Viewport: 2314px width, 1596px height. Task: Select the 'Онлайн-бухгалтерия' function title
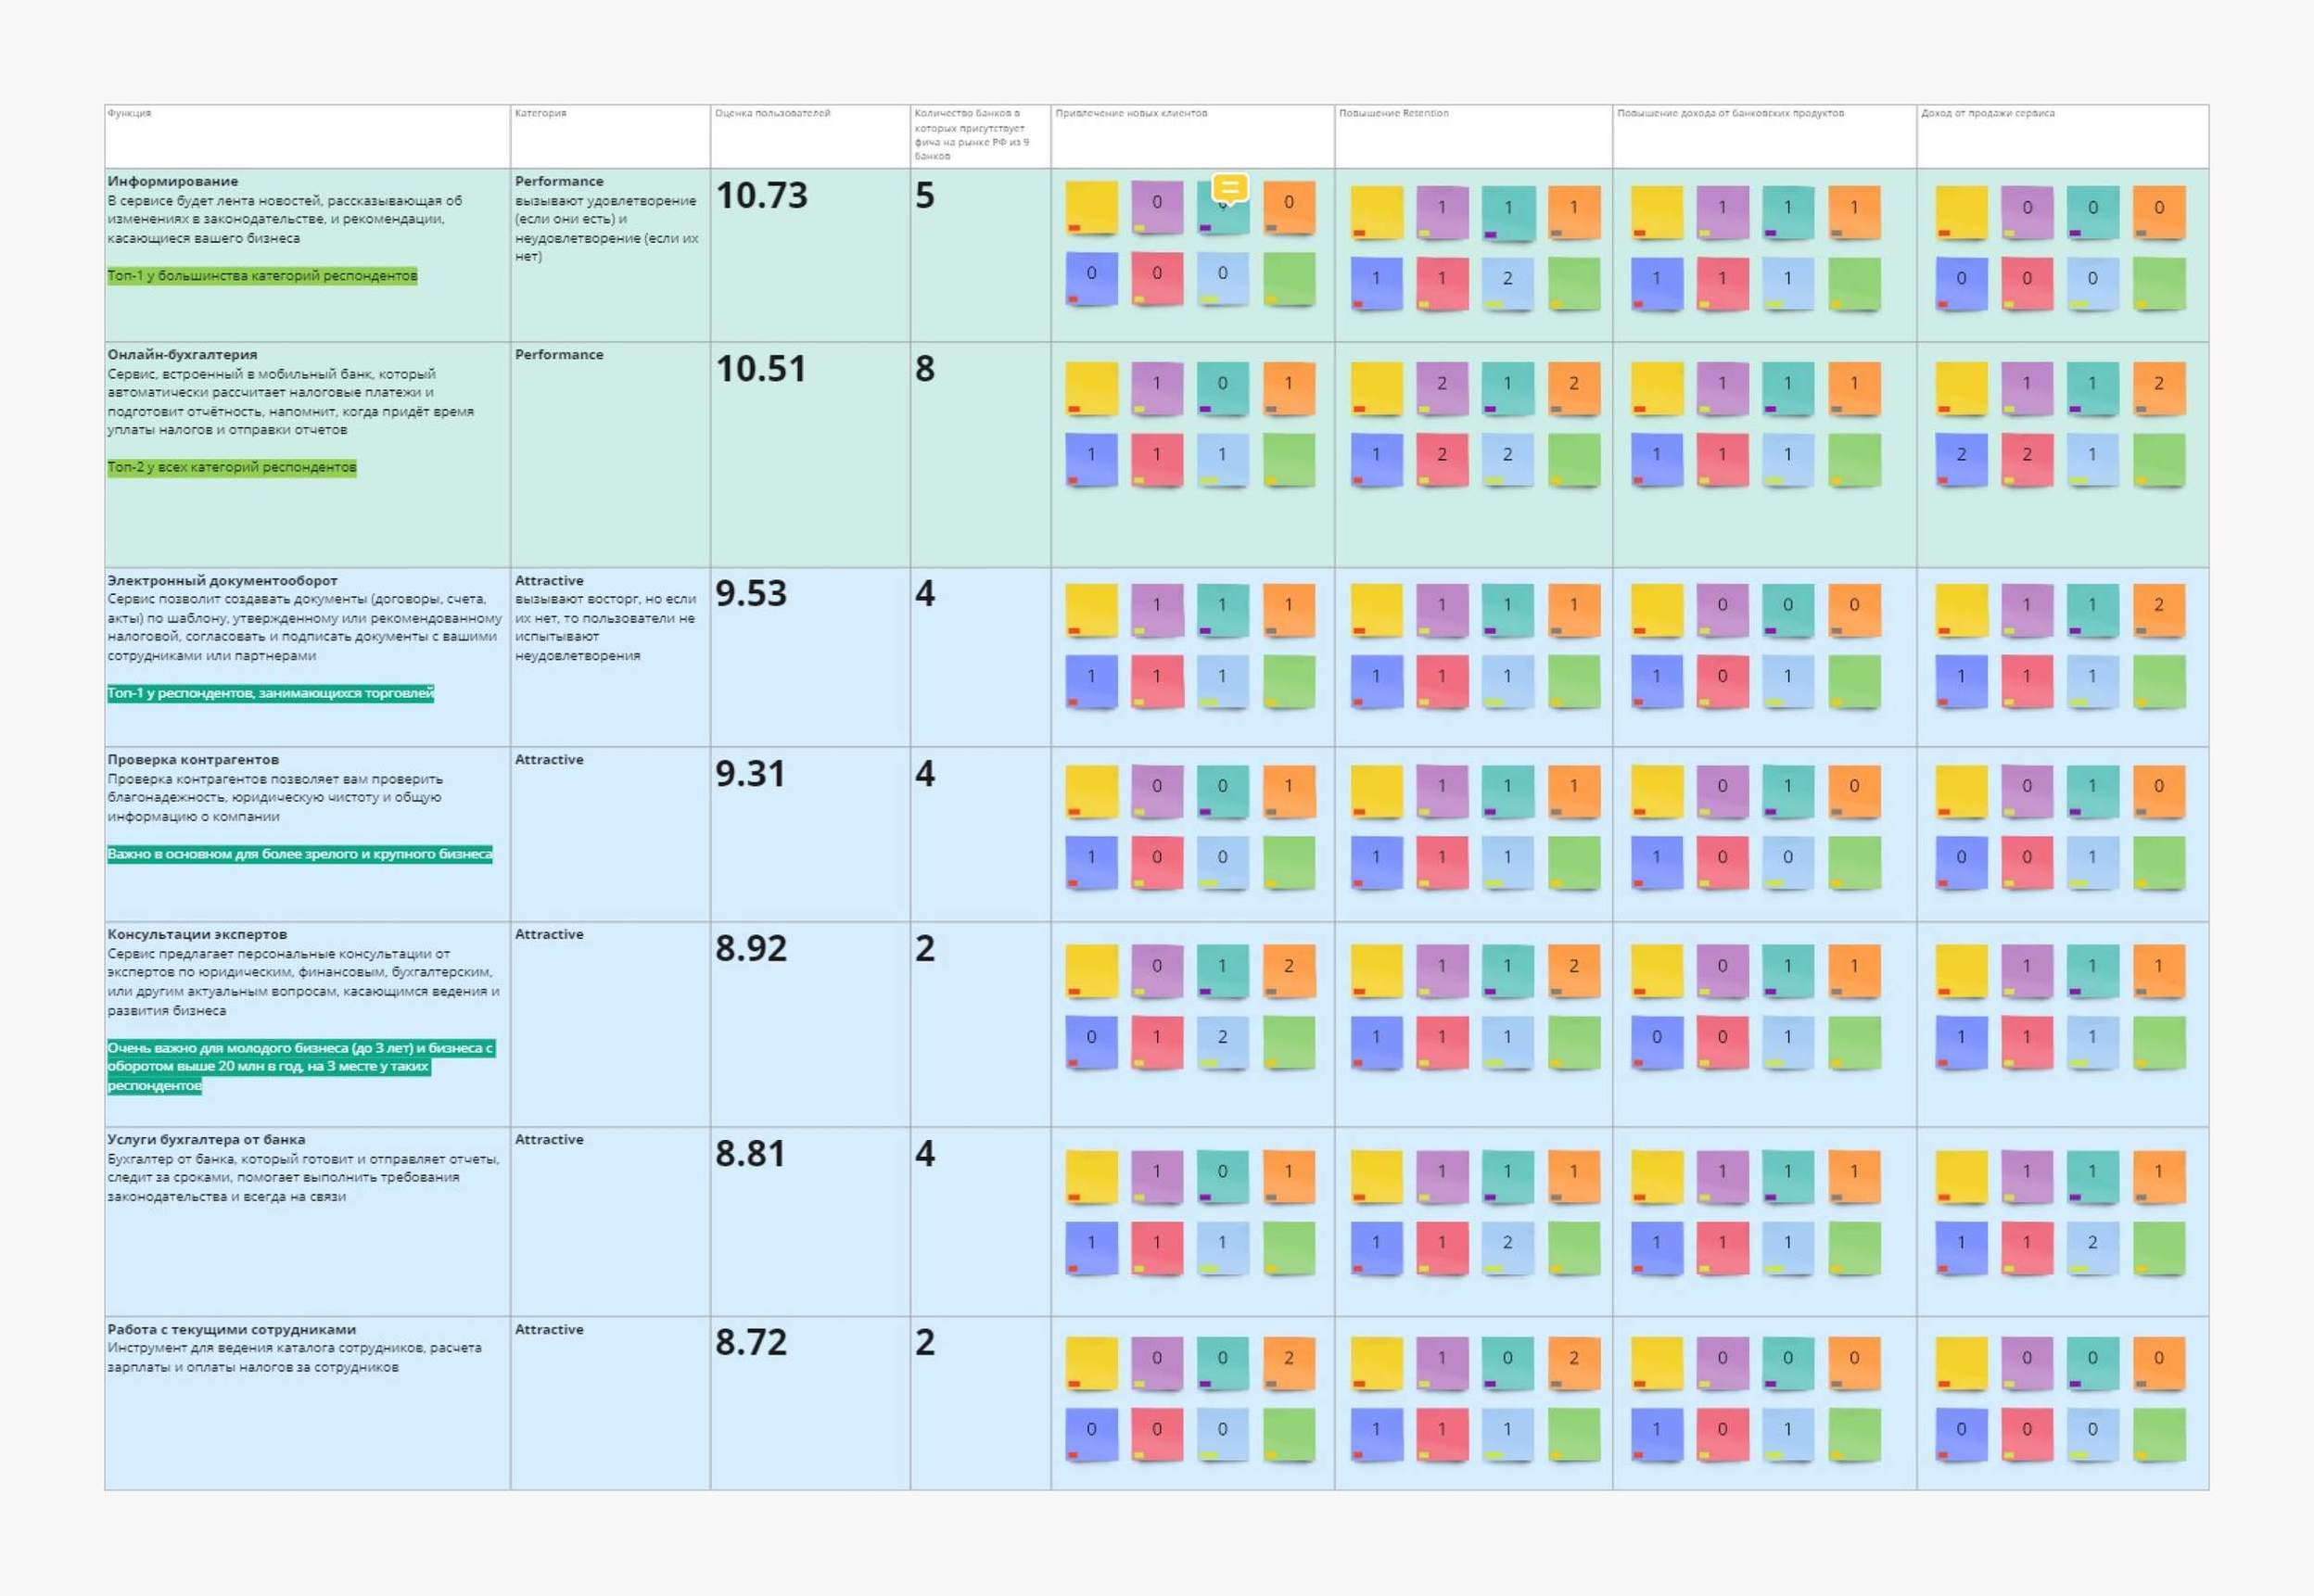click(x=182, y=354)
